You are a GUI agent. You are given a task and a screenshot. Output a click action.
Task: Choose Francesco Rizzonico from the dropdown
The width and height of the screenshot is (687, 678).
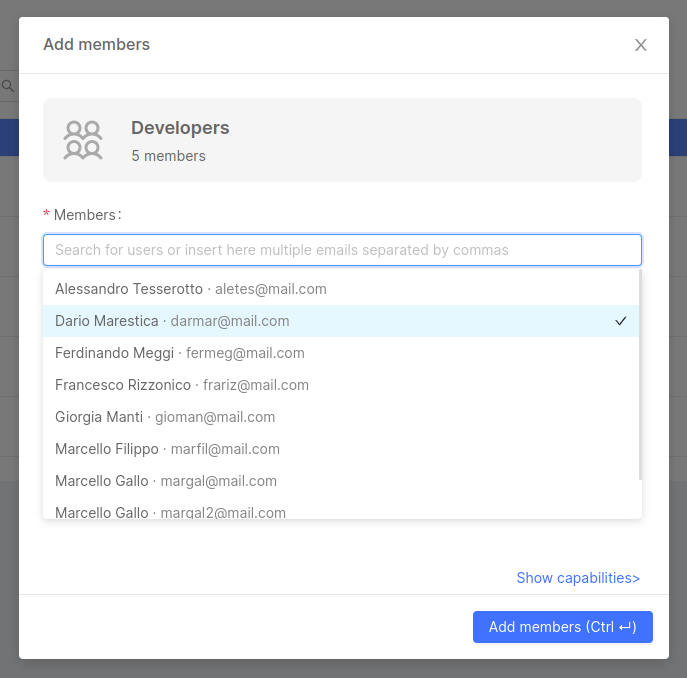coord(181,385)
